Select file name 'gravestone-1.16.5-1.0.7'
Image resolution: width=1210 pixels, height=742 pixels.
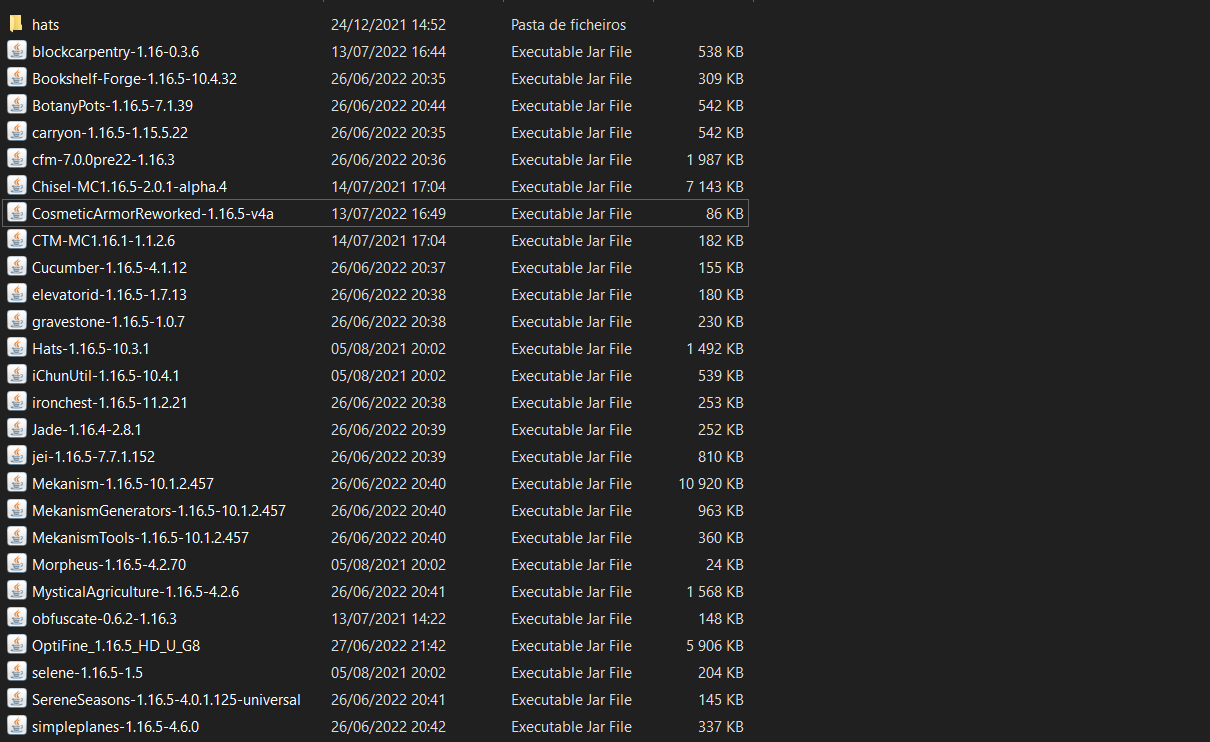(x=108, y=321)
